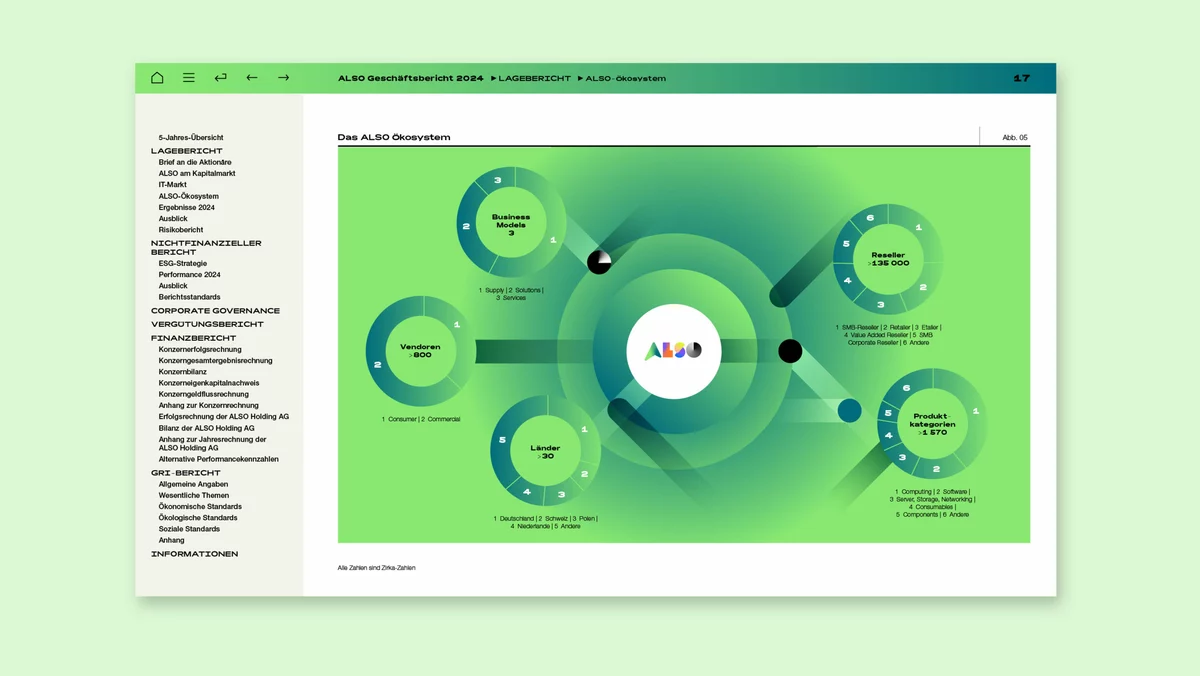This screenshot has width=1200, height=676.
Task: Open the 5-Jahres-Übersicht page
Action: coord(190,137)
